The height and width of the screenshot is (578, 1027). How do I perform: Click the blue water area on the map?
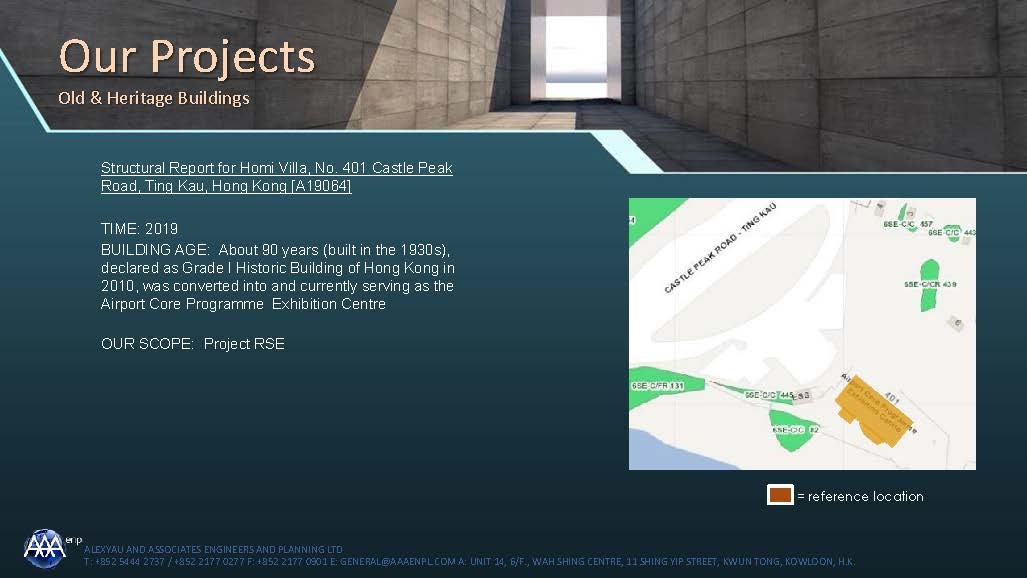(x=660, y=457)
